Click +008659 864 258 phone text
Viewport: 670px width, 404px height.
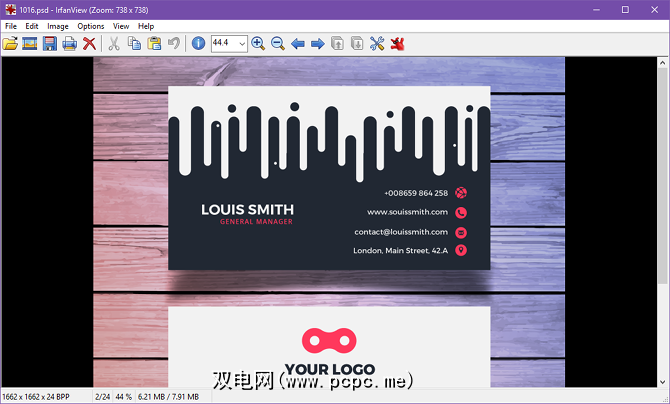(x=416, y=193)
